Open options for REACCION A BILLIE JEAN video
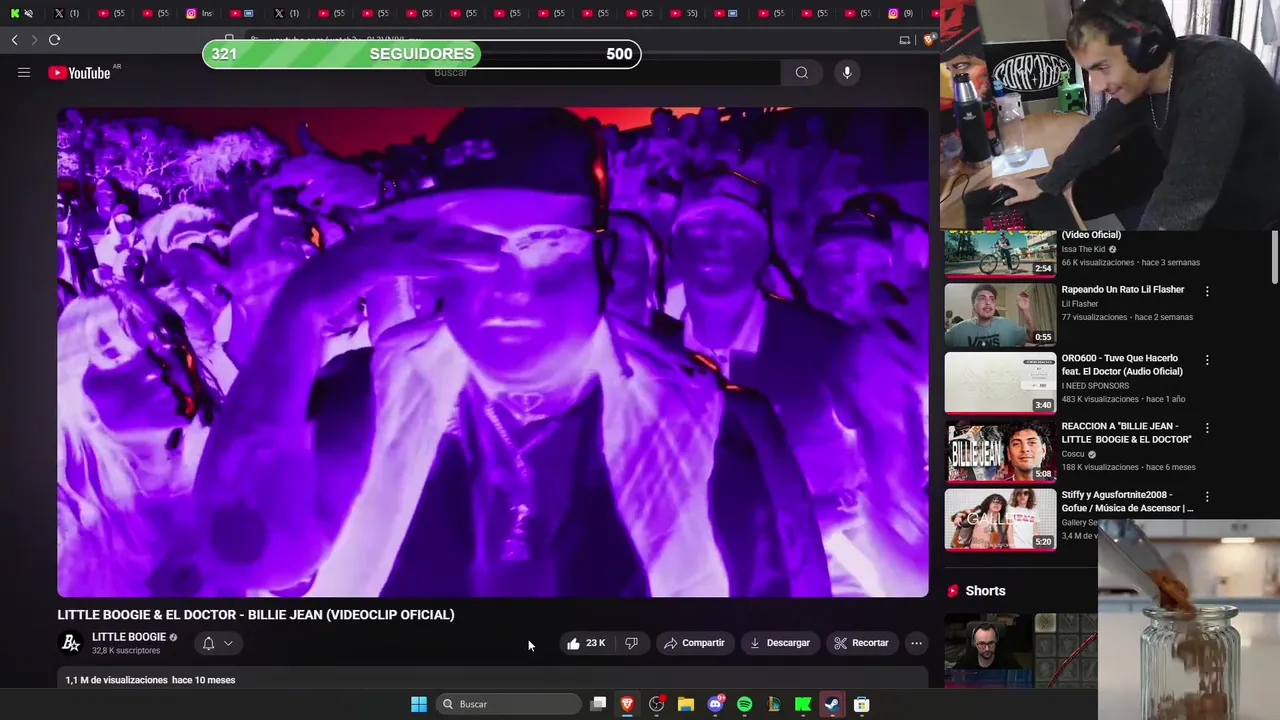Viewport: 1280px width, 720px height. (1207, 428)
